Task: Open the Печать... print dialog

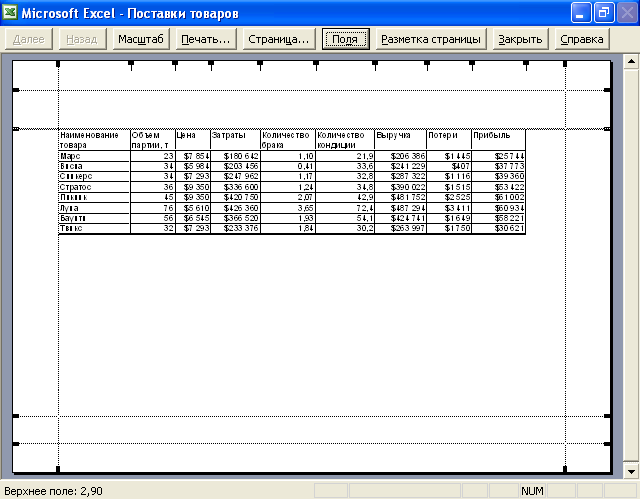Action: pos(206,39)
